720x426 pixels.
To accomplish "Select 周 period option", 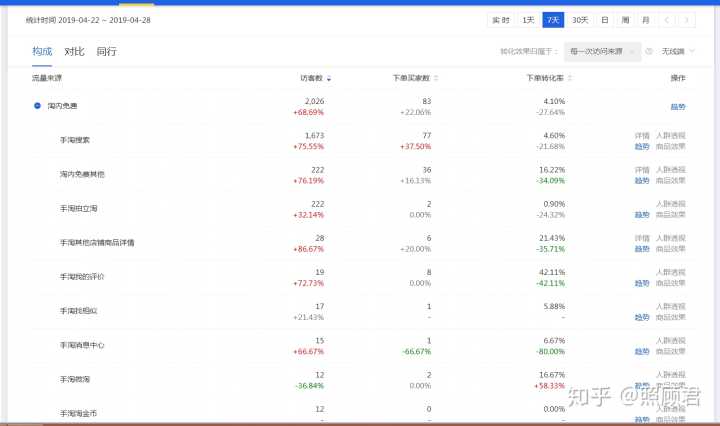I will click(x=625, y=20).
